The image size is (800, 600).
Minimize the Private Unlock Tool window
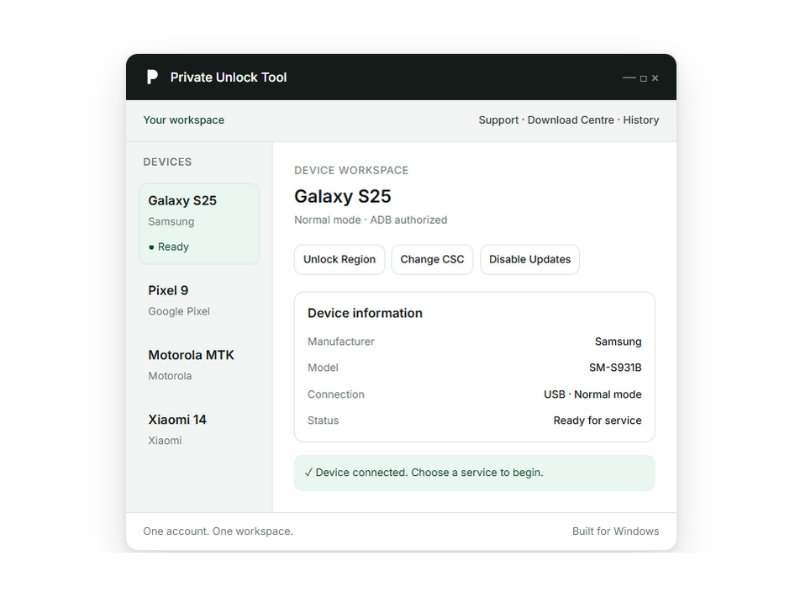(x=629, y=78)
